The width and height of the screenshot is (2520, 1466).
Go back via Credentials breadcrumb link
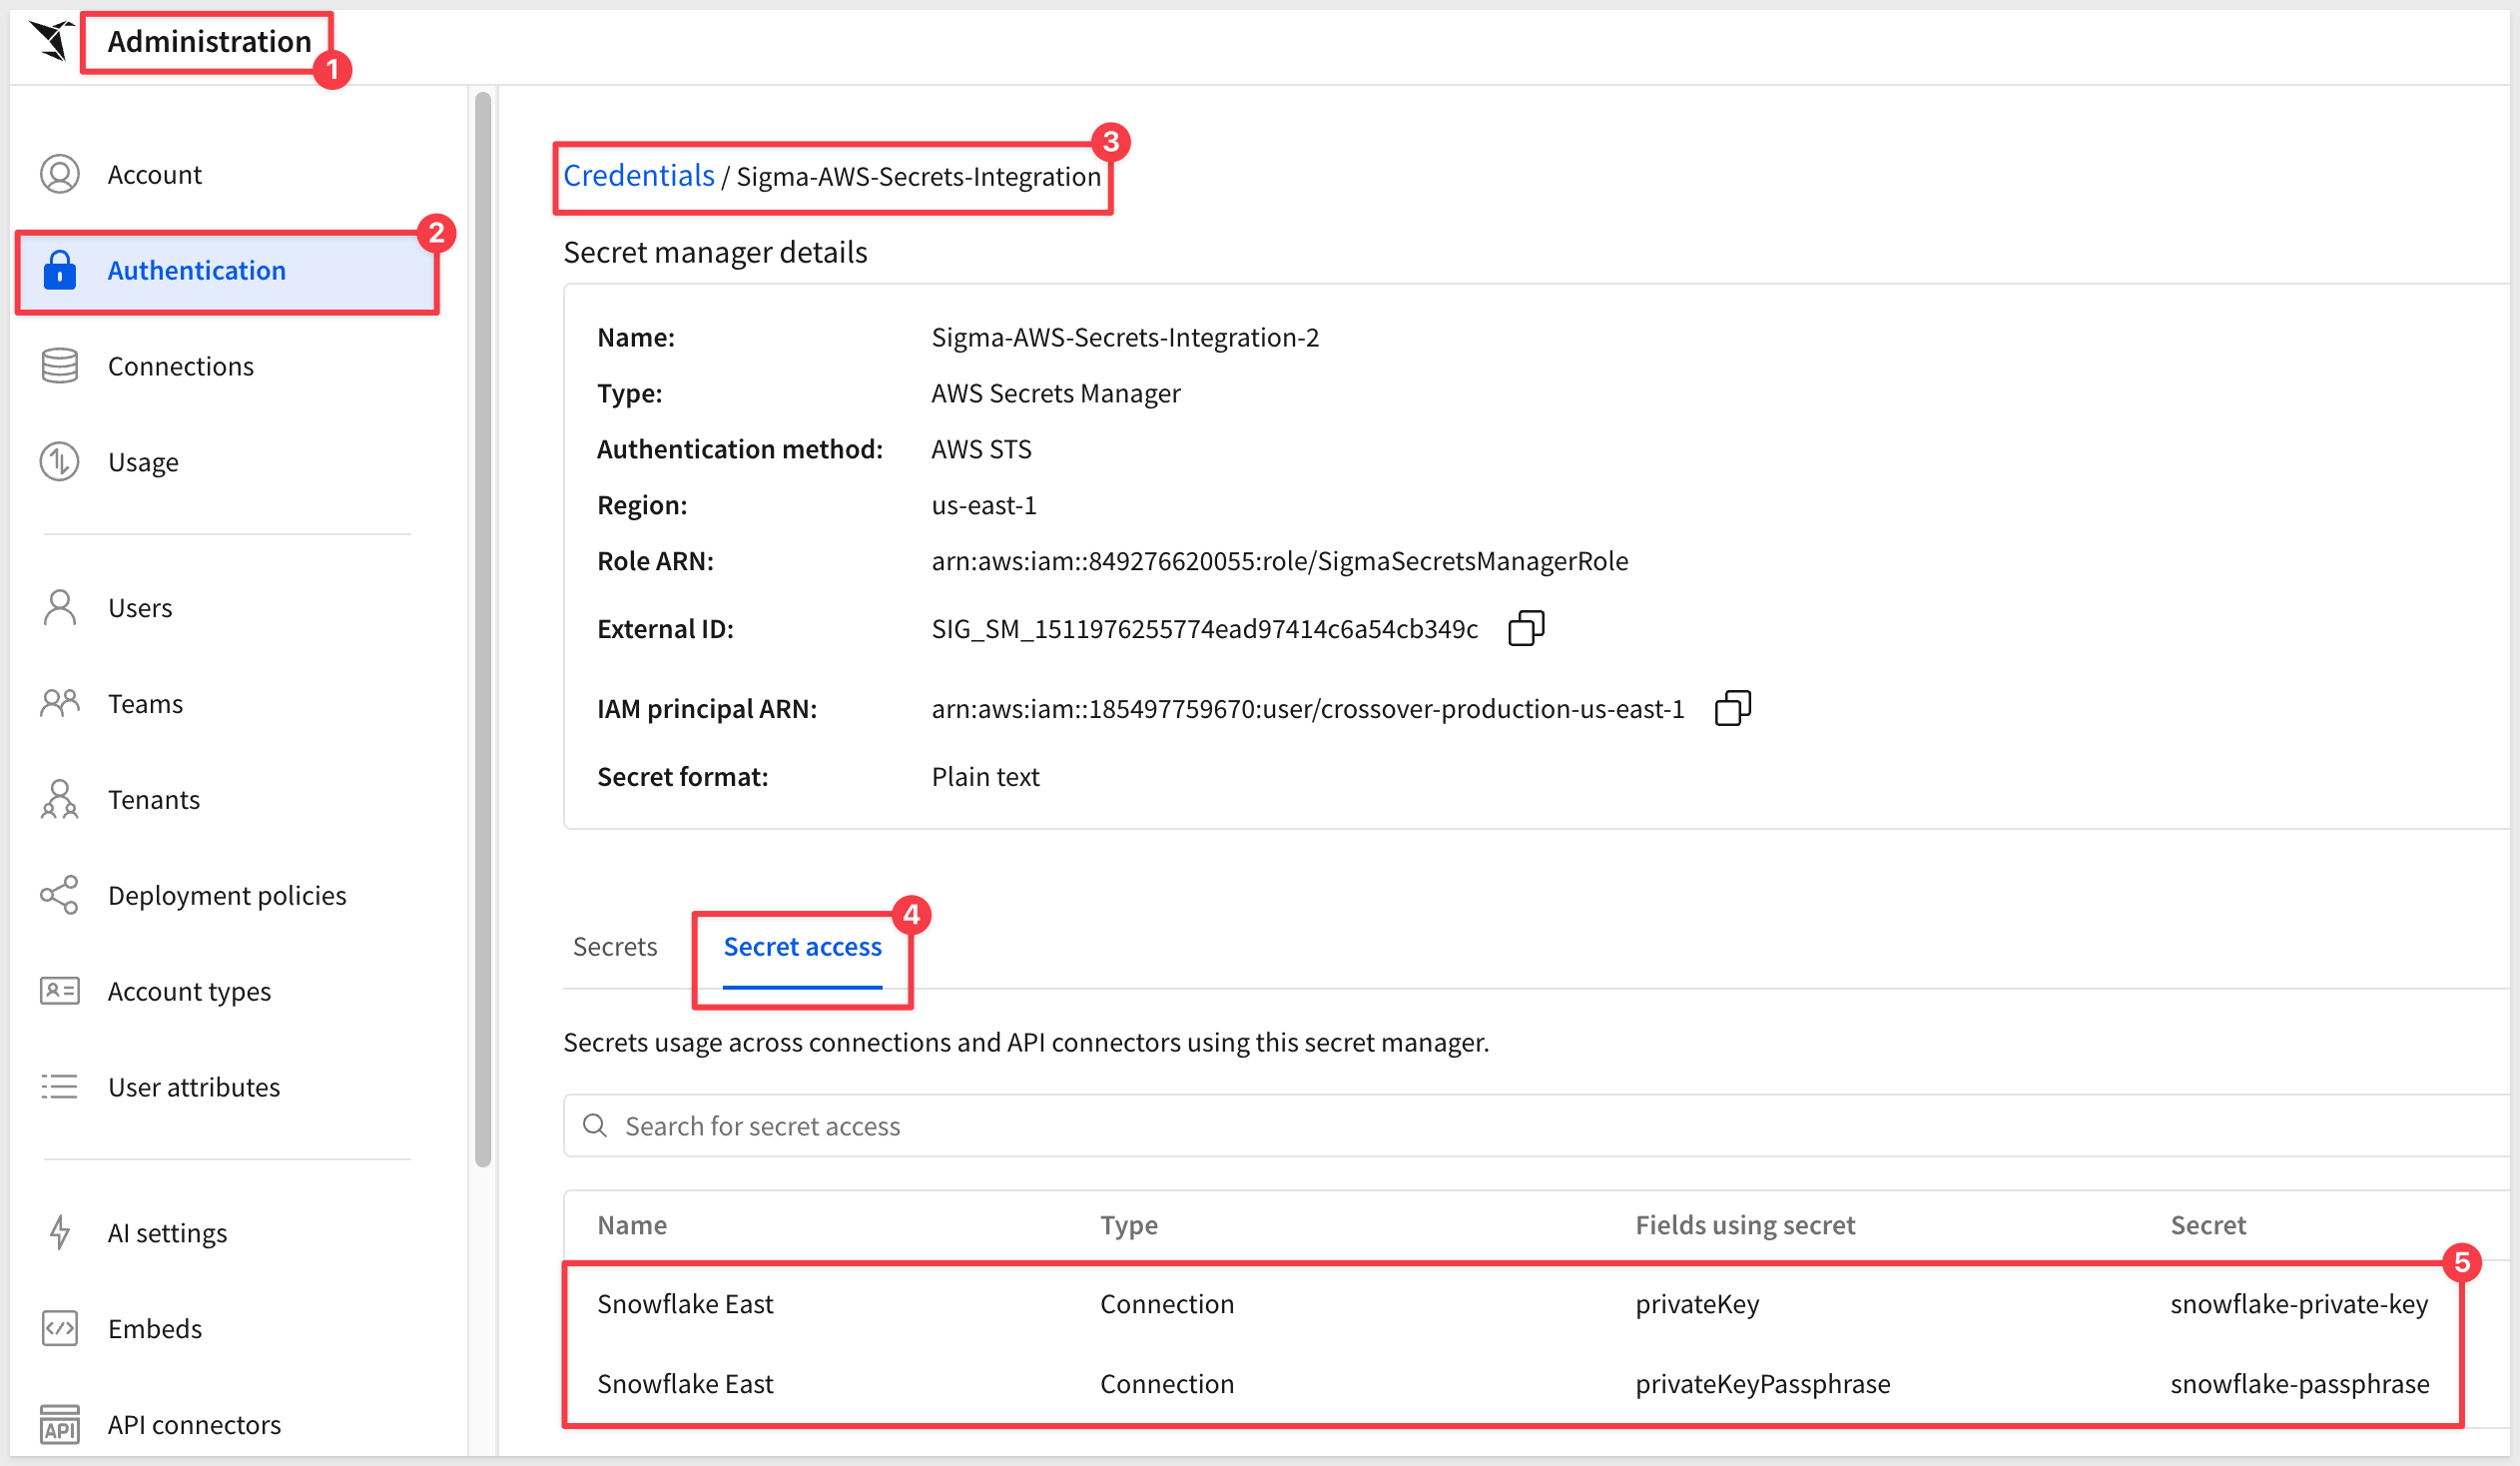pyautogui.click(x=639, y=175)
